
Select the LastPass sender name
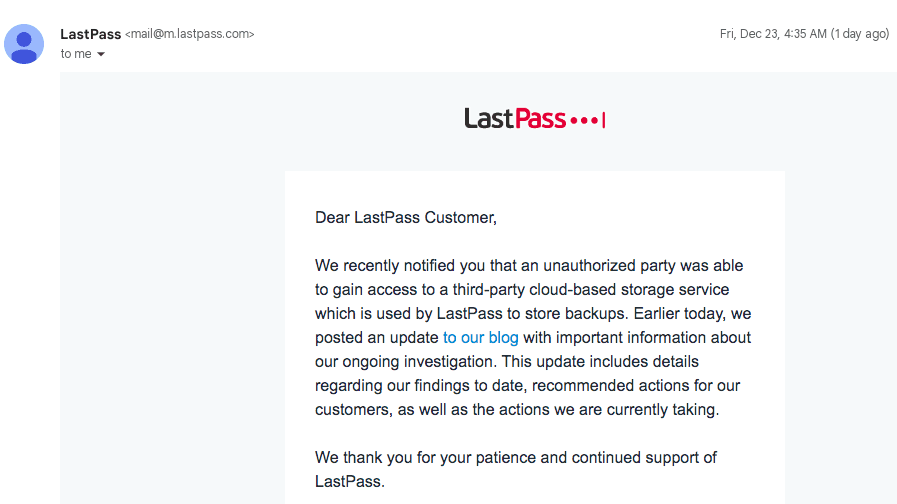(90, 34)
